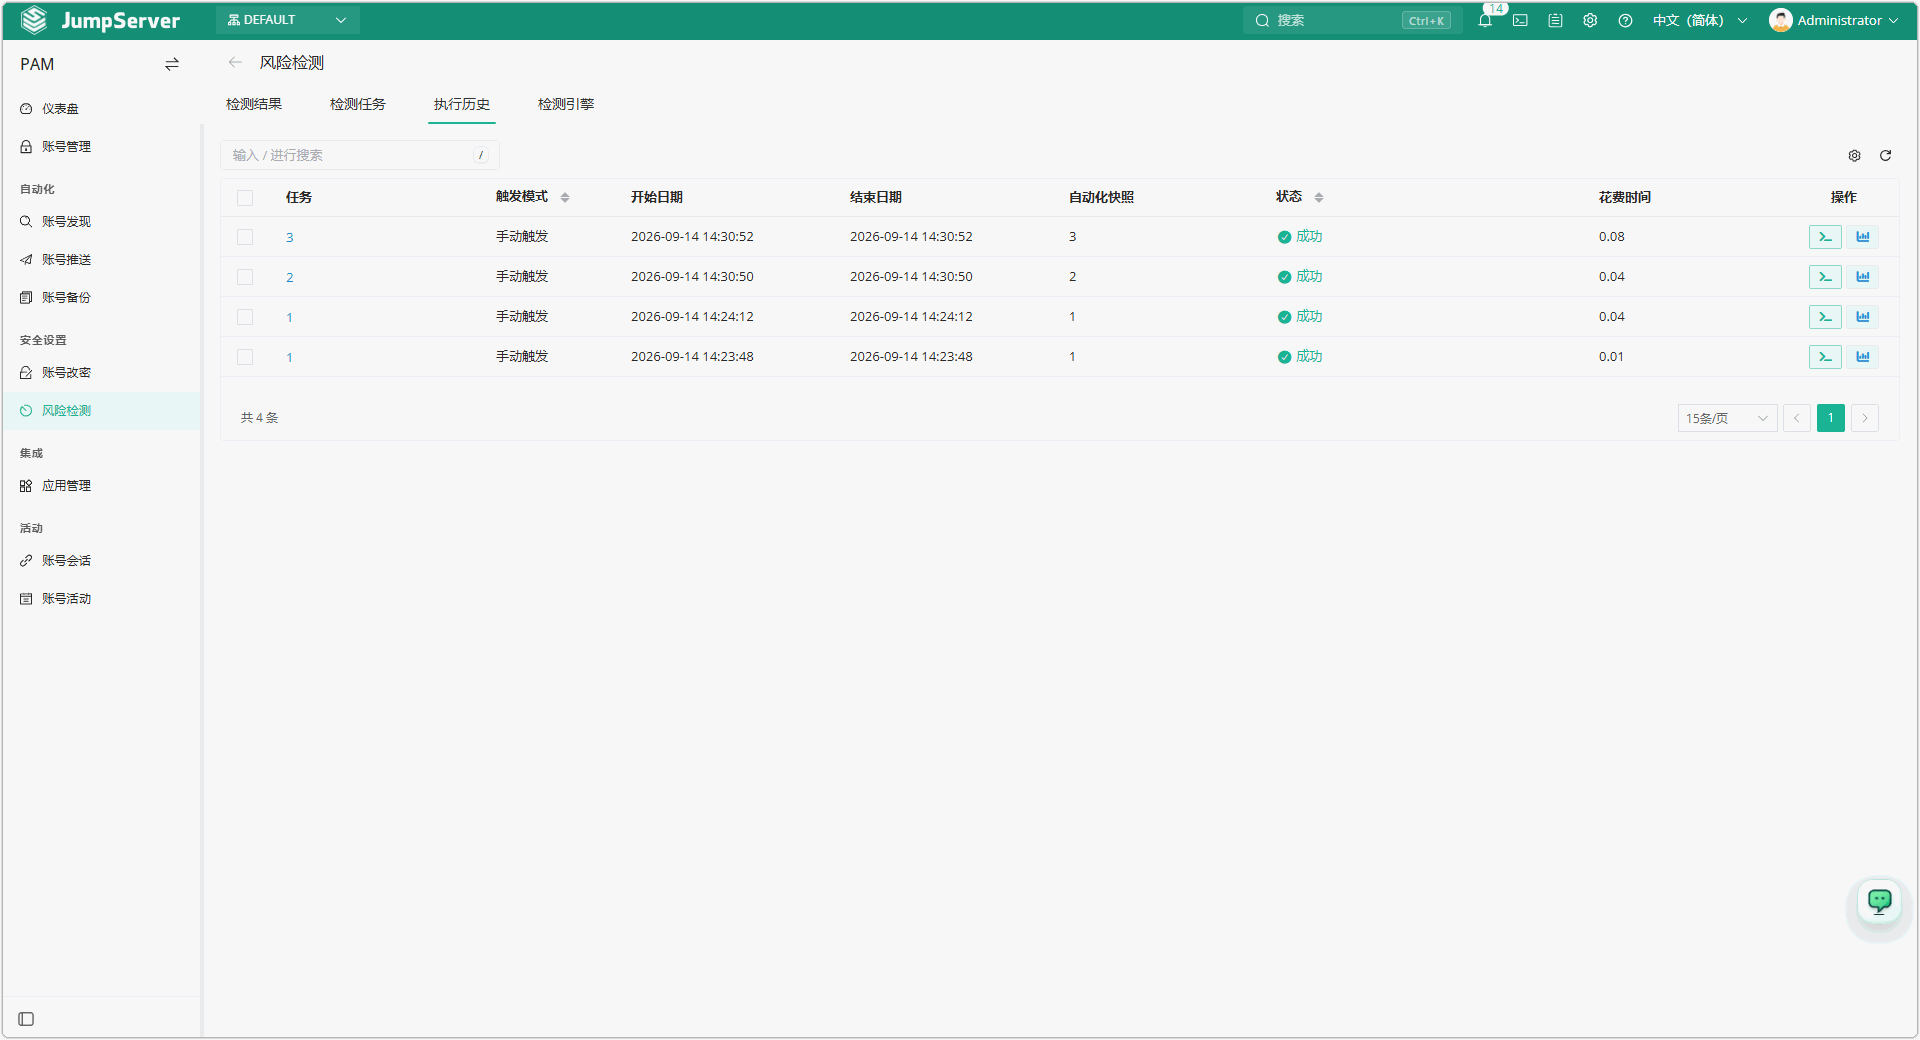
Task: Refresh the execution history table
Action: coord(1885,155)
